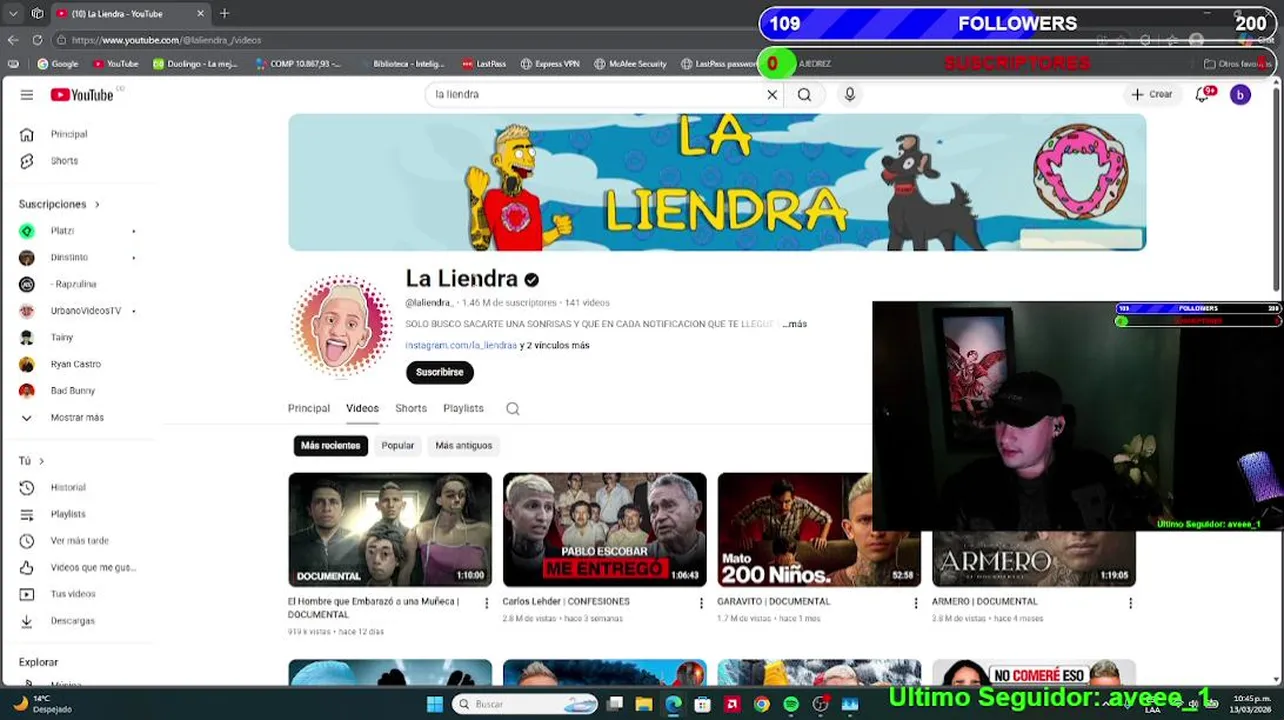Open options for Carlos Lehder video

pos(701,603)
